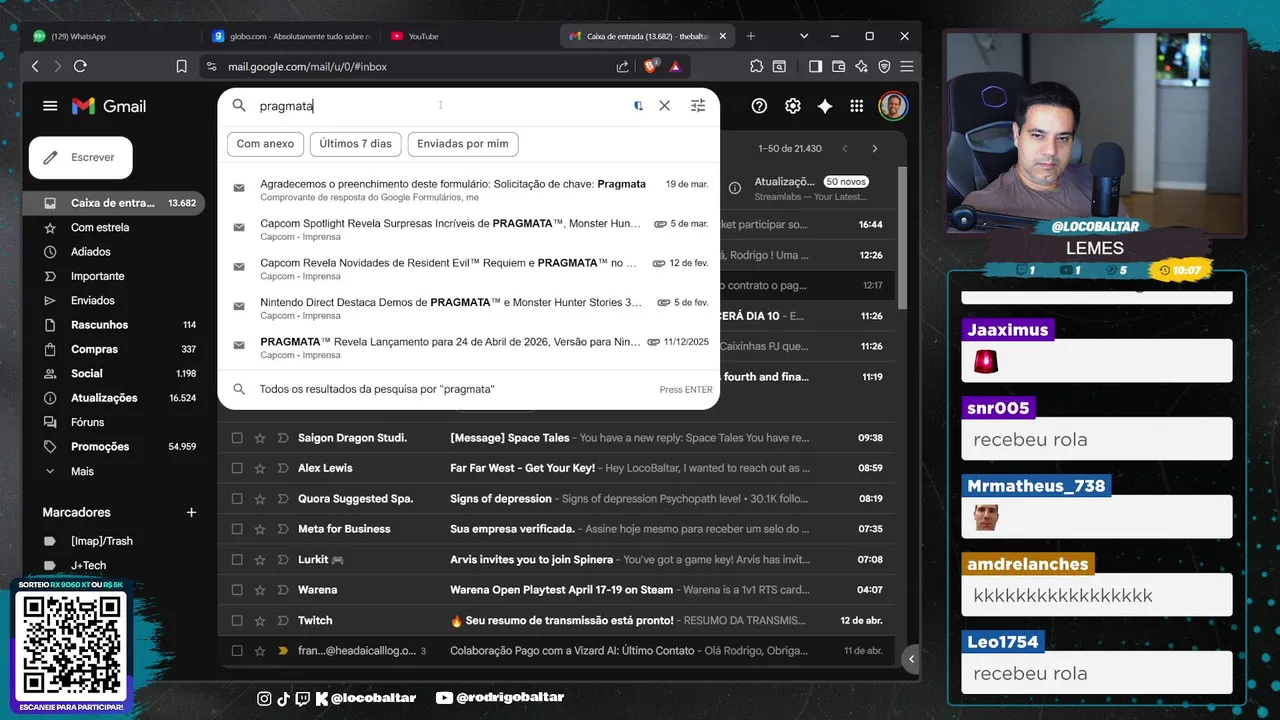Screen dimensions: 1280x720
Task: Open advanced search options sliders icon
Action: click(698, 106)
